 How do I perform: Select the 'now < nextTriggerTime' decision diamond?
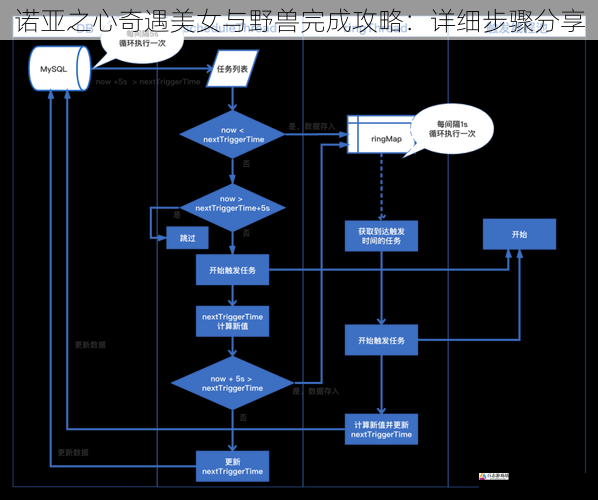pyautogui.click(x=232, y=135)
